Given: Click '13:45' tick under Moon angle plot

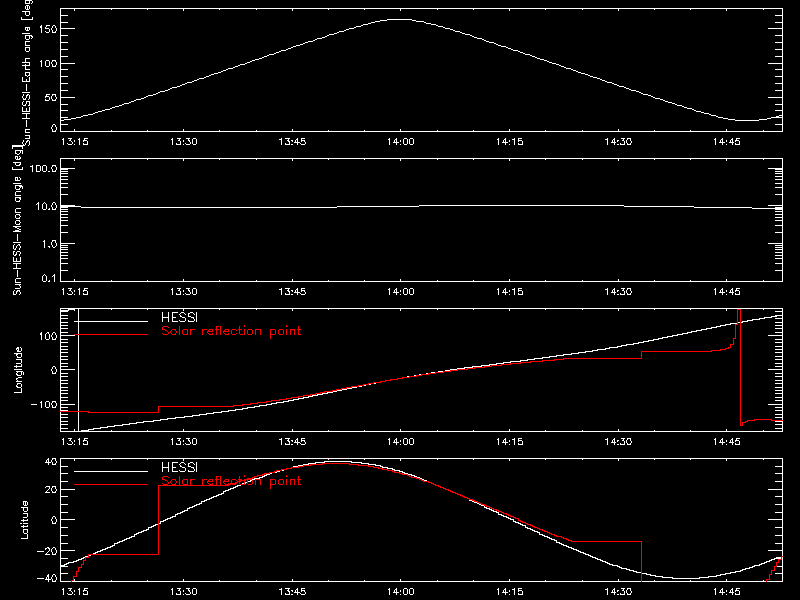Looking at the screenshot, I should tap(292, 292).
